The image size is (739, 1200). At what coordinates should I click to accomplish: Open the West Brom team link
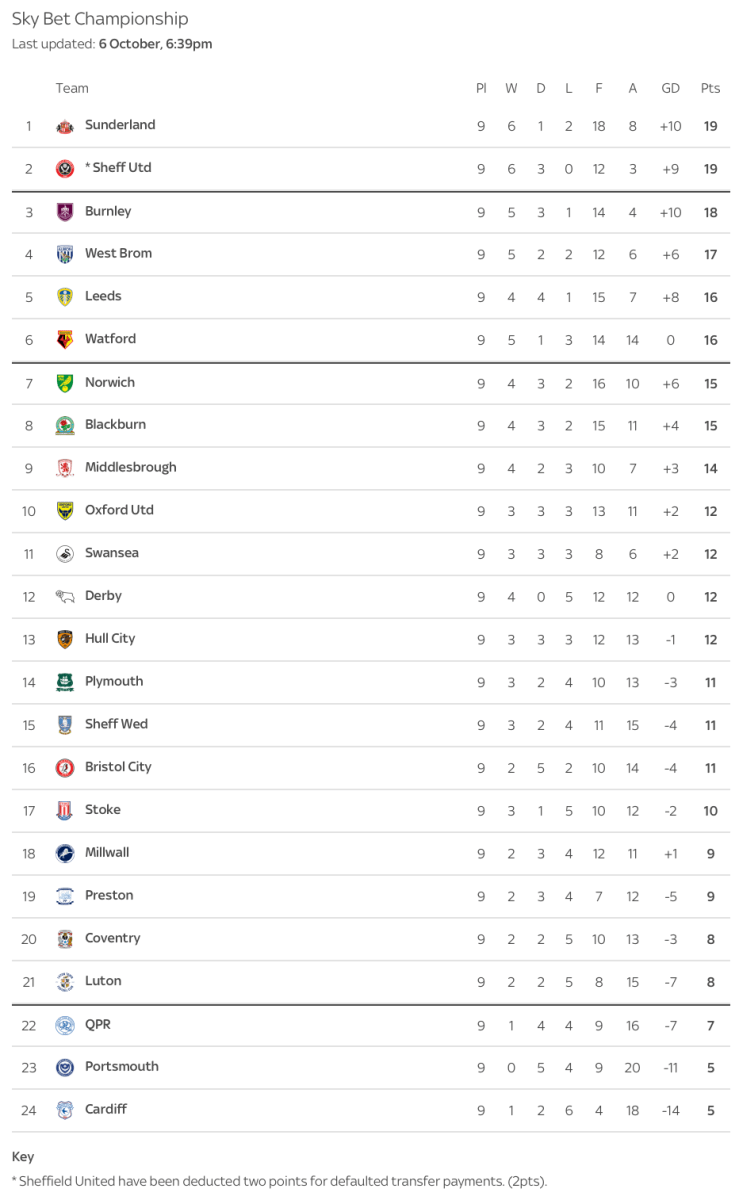(x=118, y=253)
